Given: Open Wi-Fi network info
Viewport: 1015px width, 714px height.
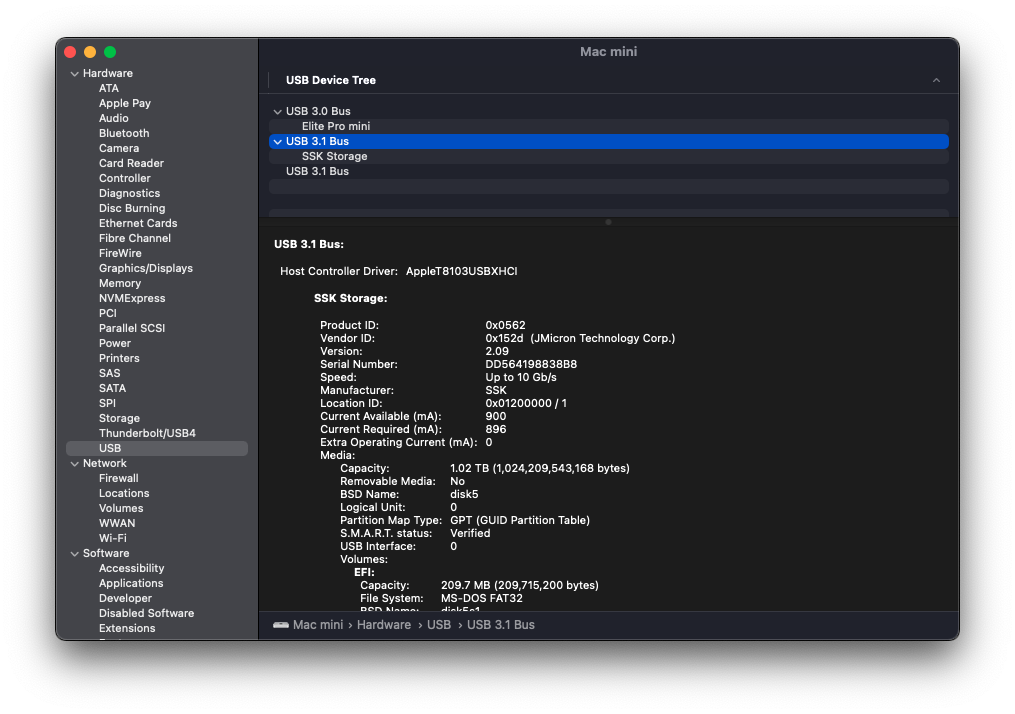Looking at the screenshot, I should [113, 539].
